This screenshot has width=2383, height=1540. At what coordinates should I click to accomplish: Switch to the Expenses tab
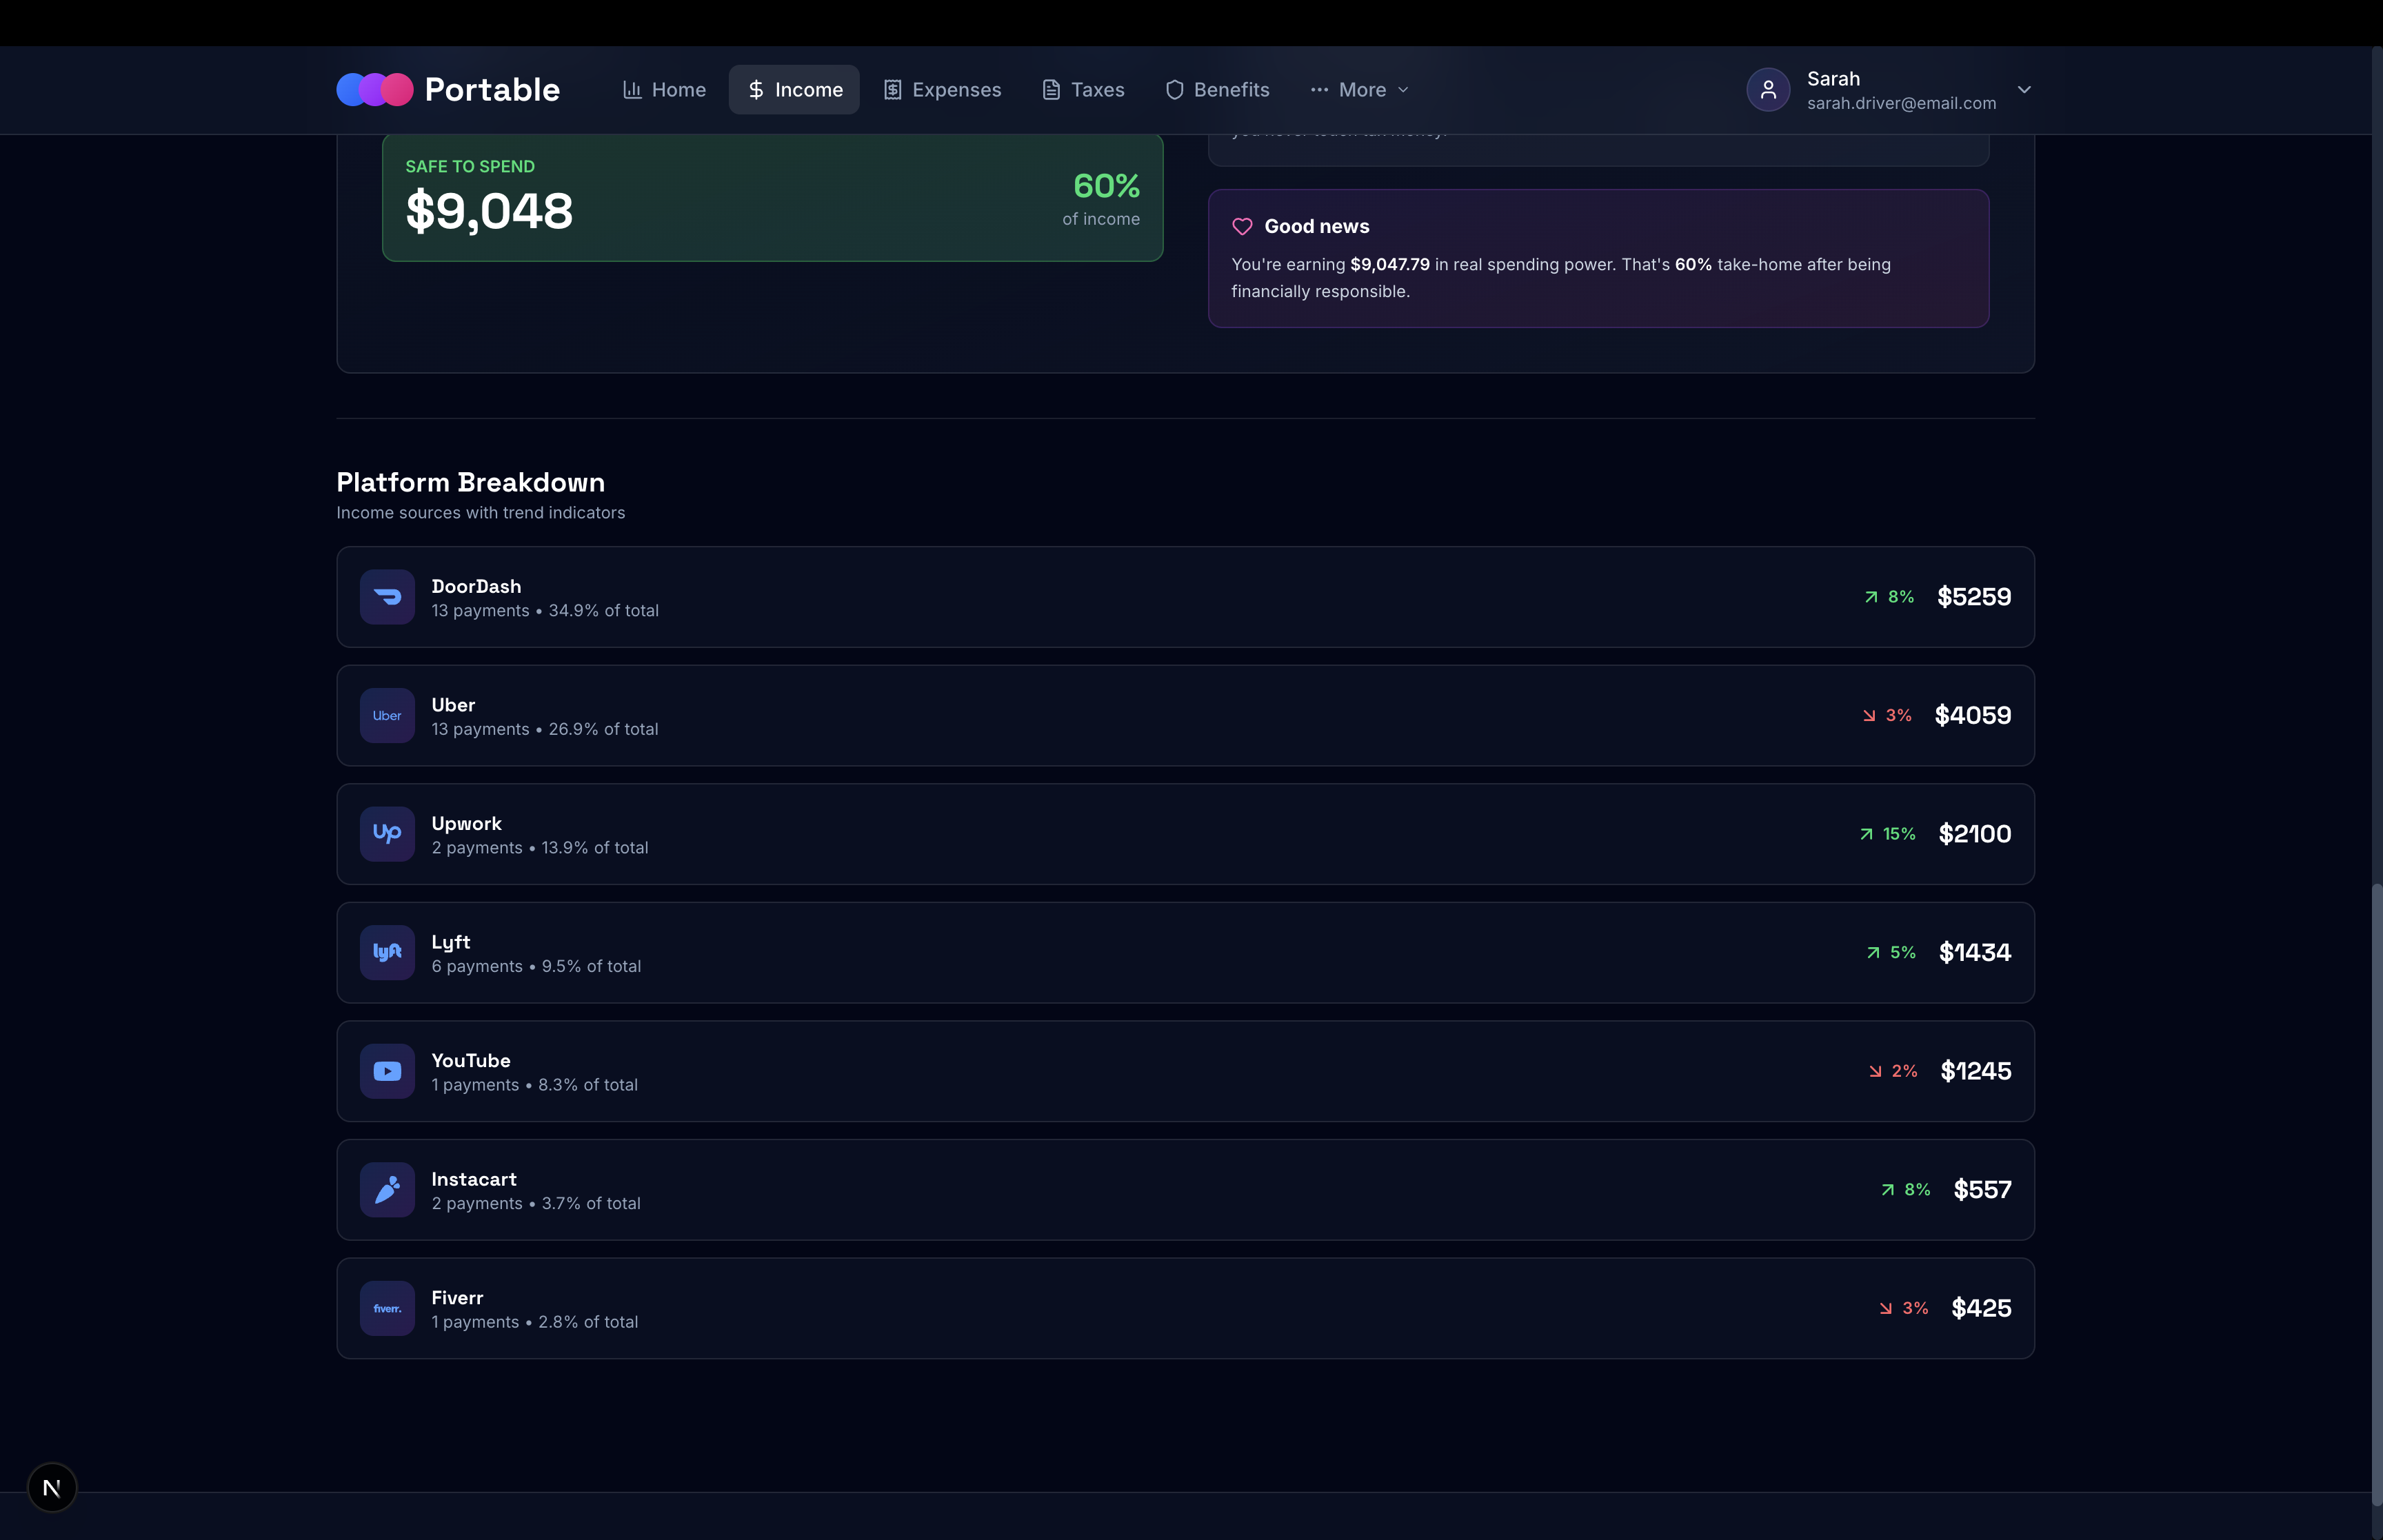[942, 90]
